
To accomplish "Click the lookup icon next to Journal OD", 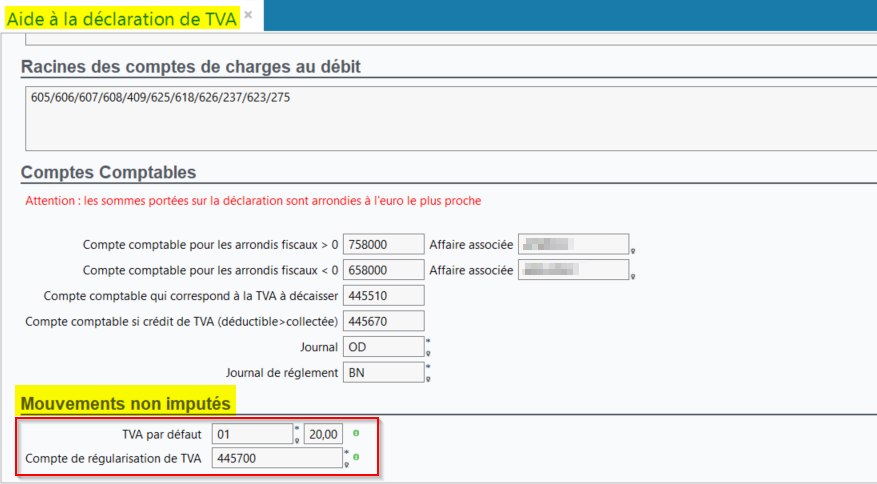I will point(429,352).
